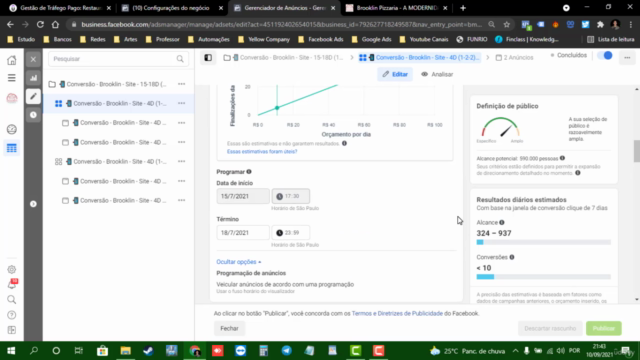Check last ad checkbox in the tree
Image resolution: width=640 pixels, height=360 pixels.
65,200
